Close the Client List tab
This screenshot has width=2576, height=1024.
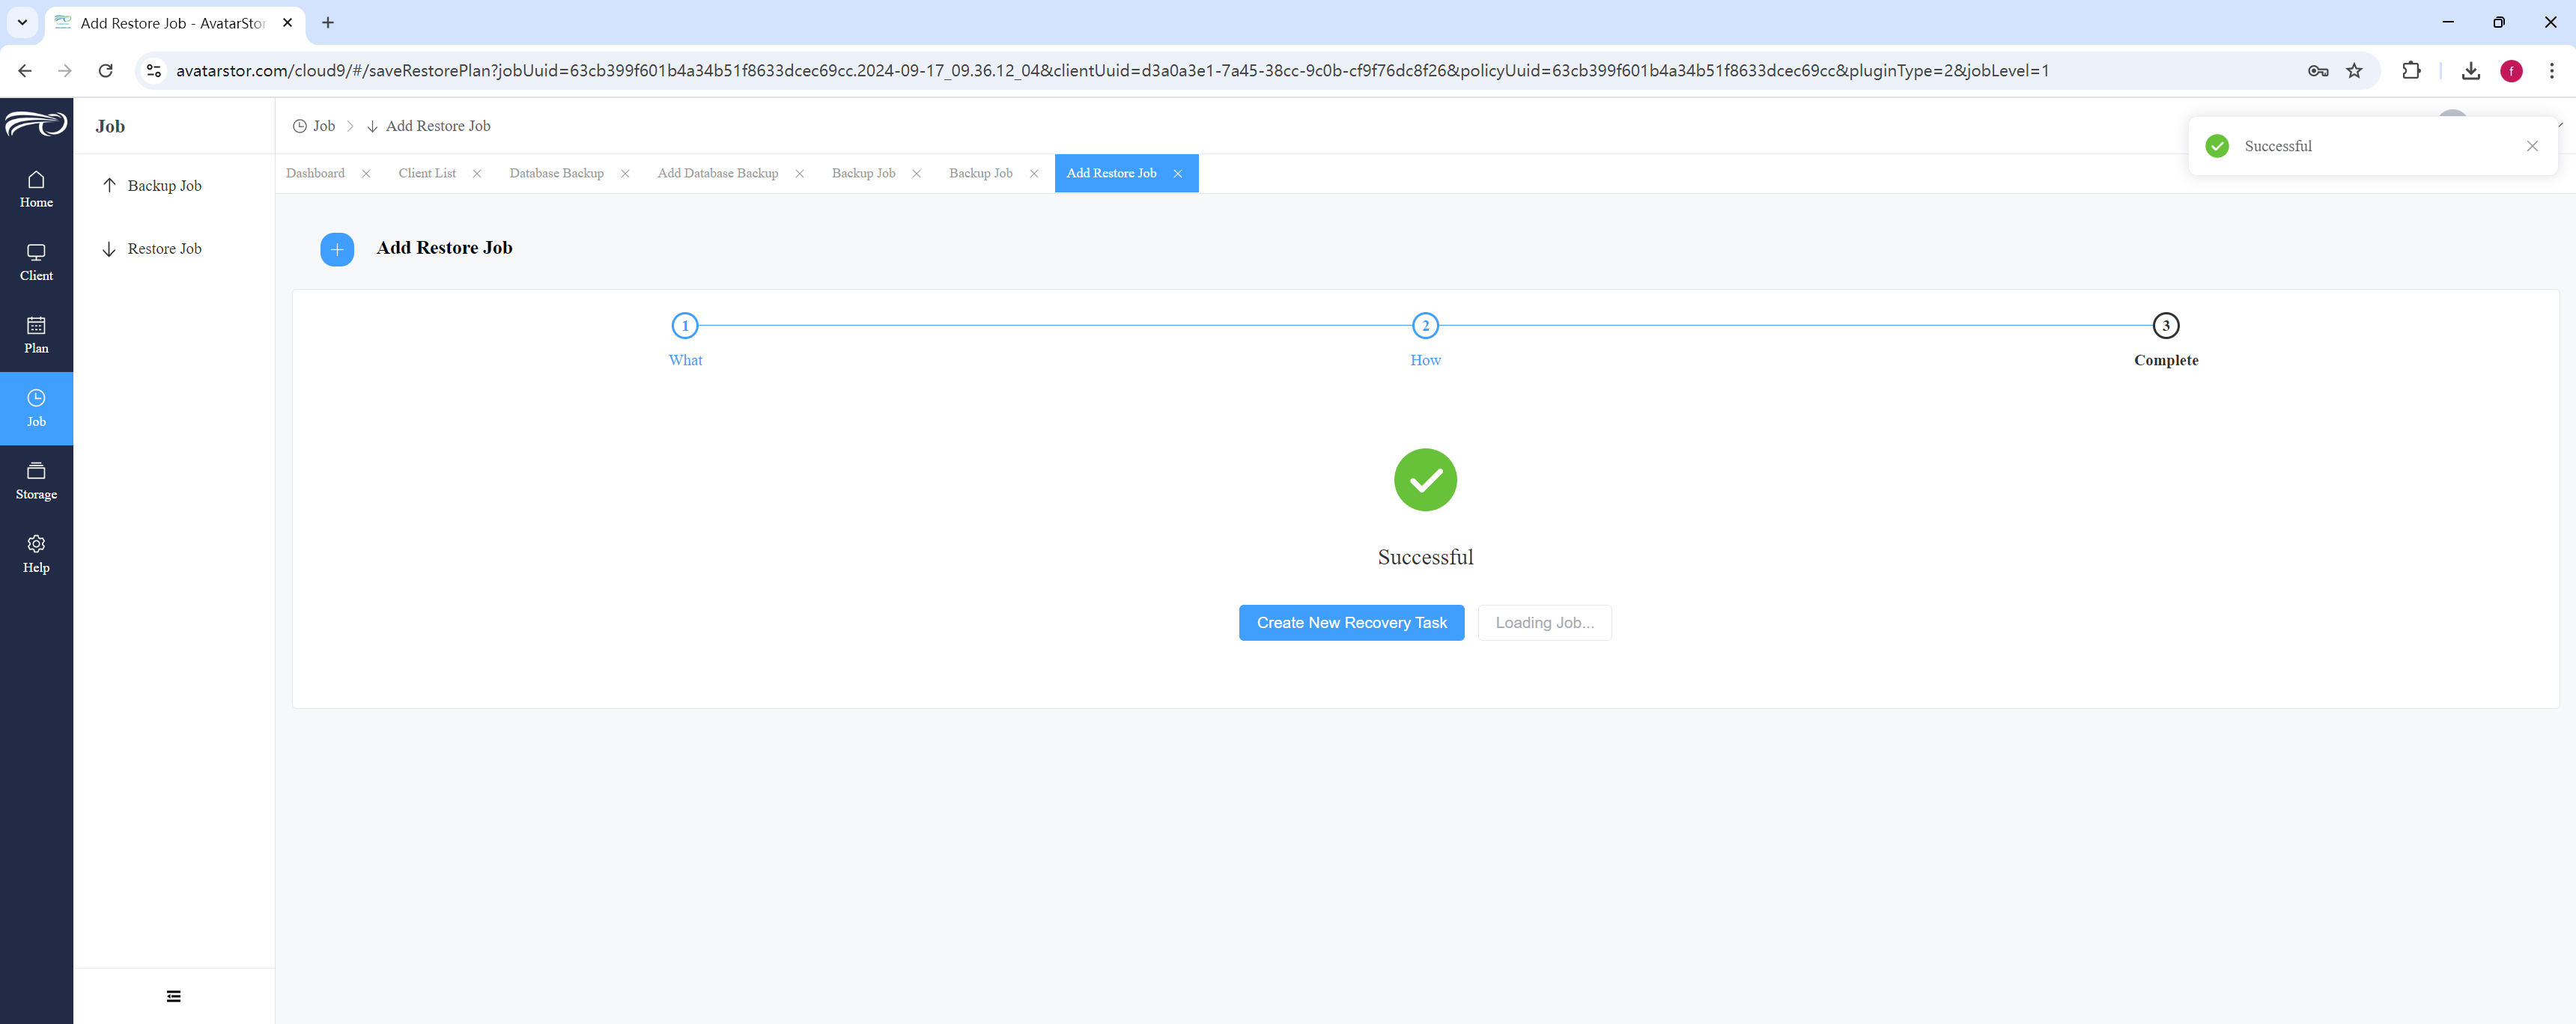coord(477,174)
